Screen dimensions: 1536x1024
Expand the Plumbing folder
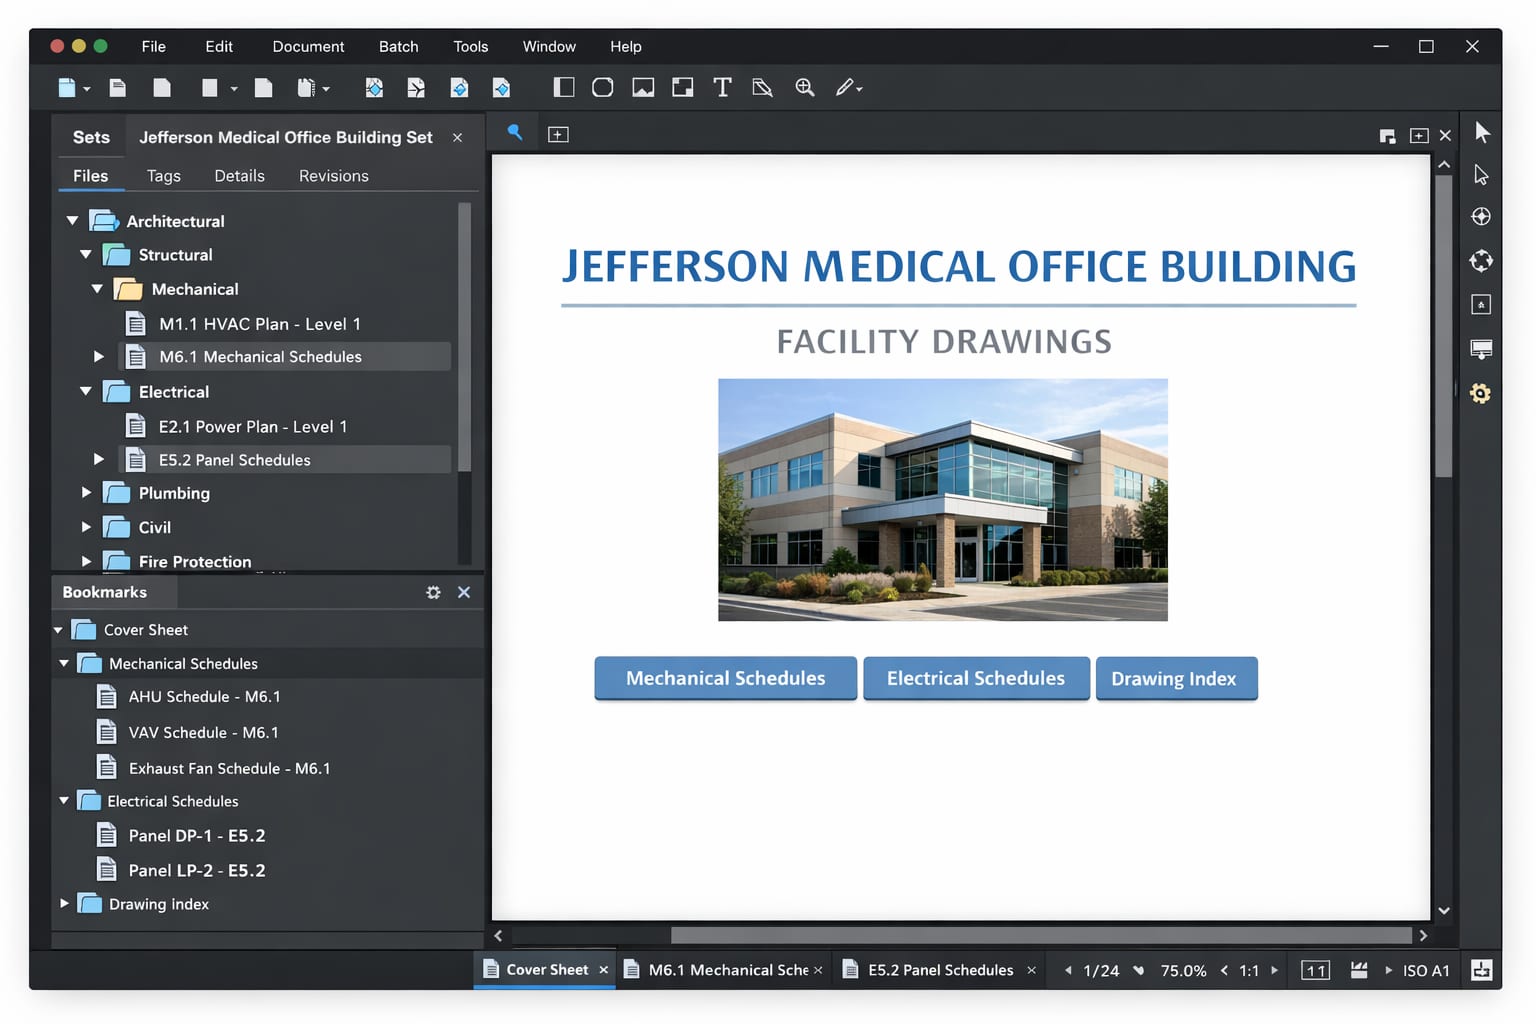pyautogui.click(x=85, y=492)
